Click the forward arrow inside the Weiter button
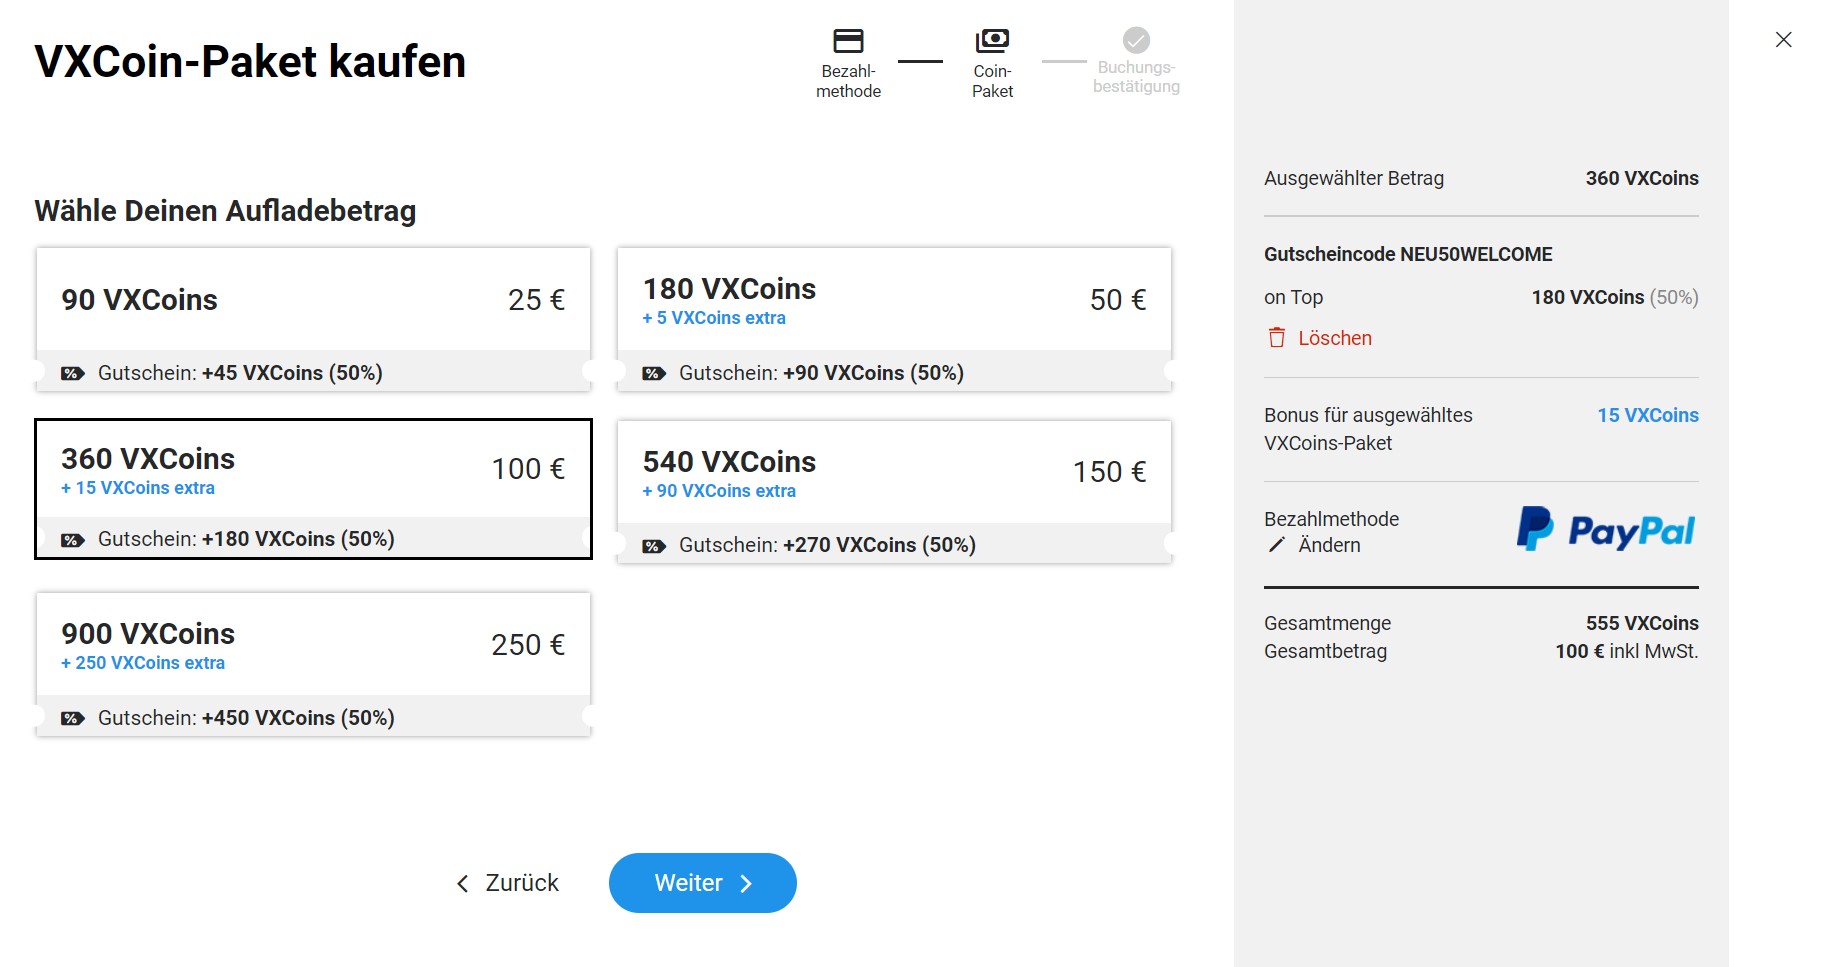Screen dimensions: 1836x967 pos(746,883)
